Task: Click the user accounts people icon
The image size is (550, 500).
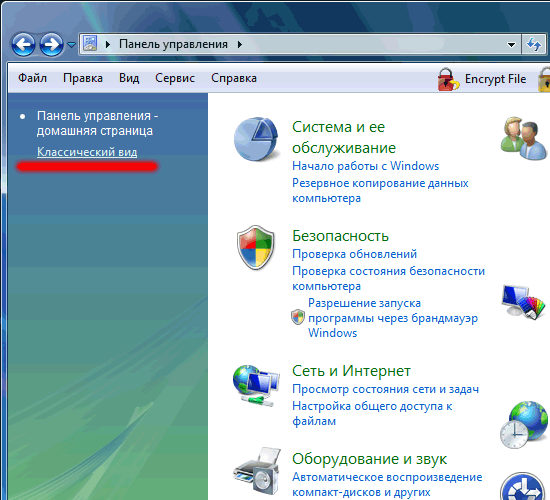Action: point(524,139)
